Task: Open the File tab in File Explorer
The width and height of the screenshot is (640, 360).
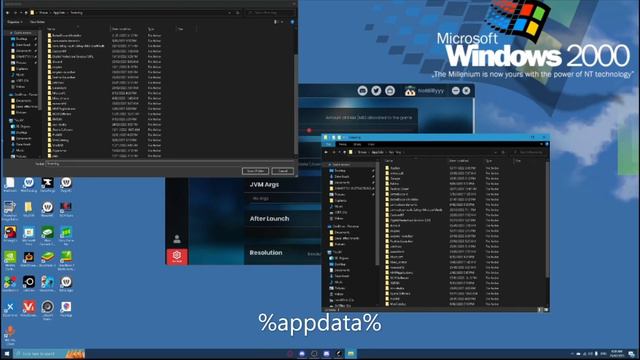Action: pos(328,144)
